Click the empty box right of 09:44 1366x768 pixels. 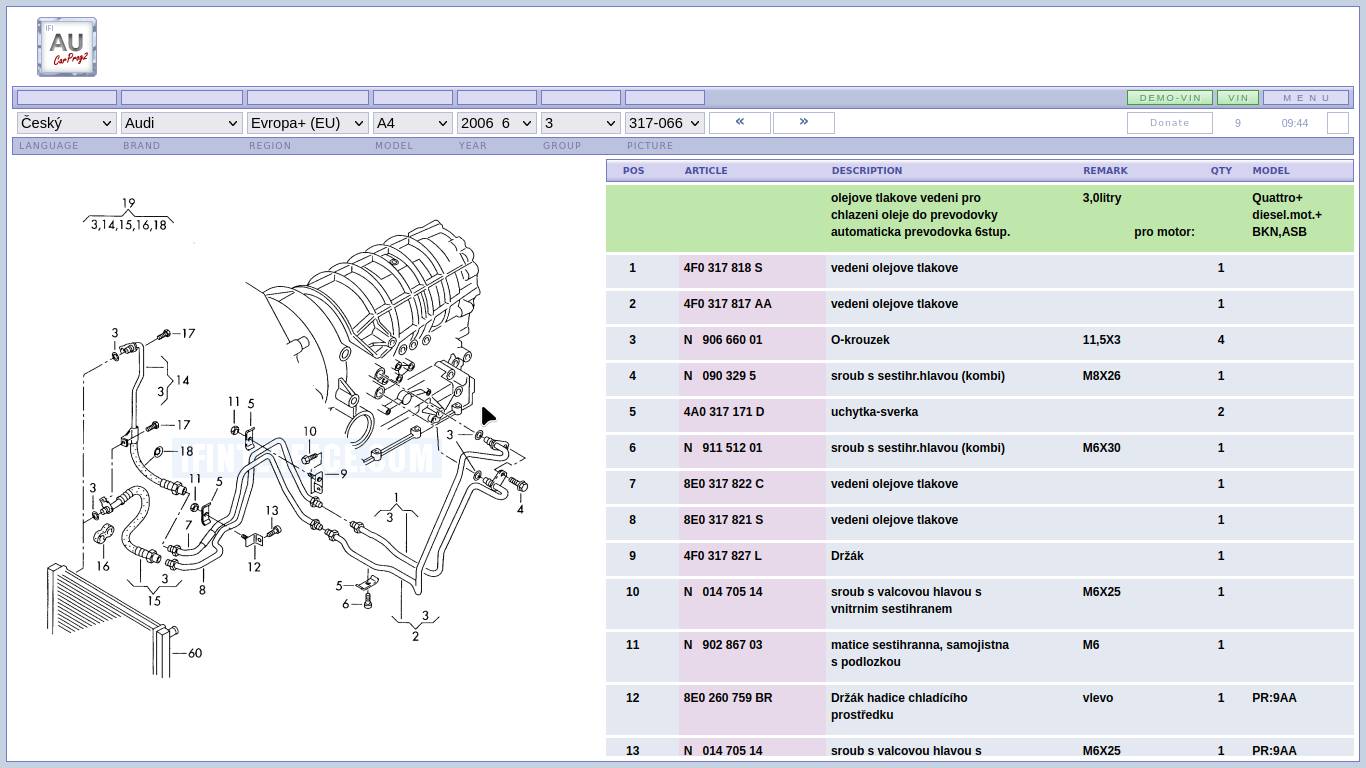(1338, 123)
